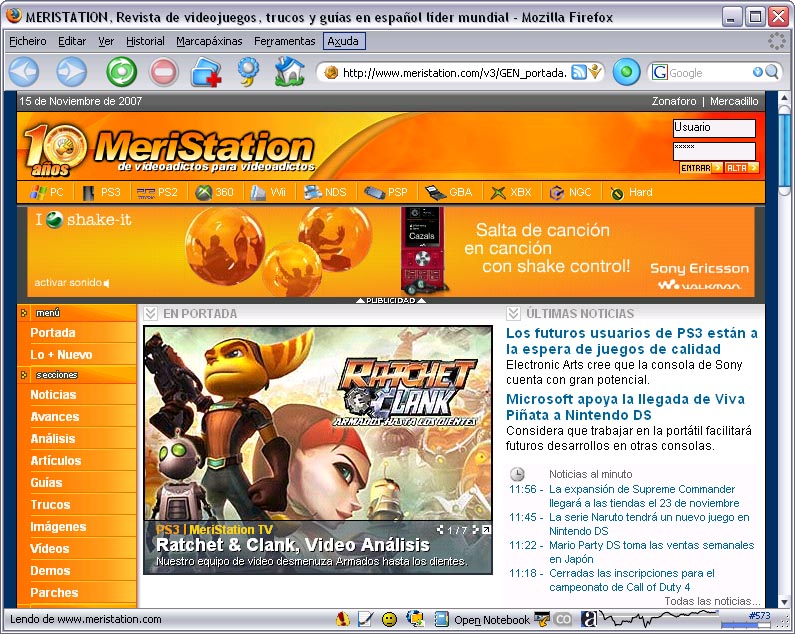Click the ALTA sign-up button
This screenshot has height=634, width=795.
click(x=741, y=168)
